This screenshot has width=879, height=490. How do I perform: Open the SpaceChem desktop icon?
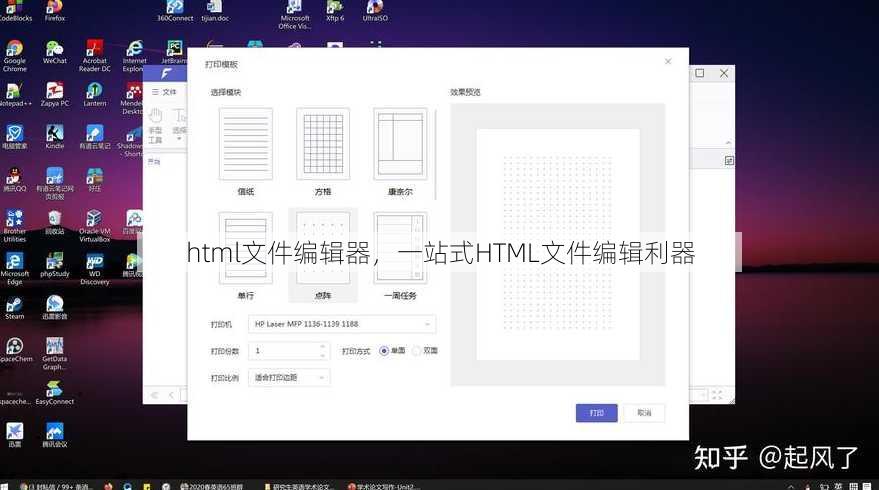[15, 350]
